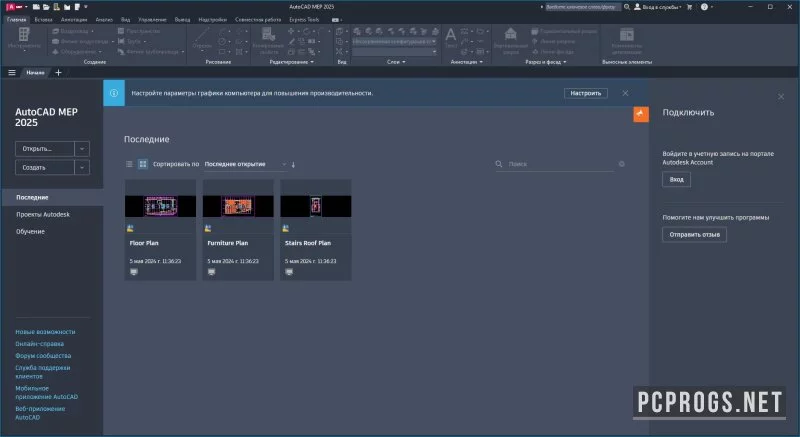
Task: Add a new drawing tab with plus icon
Action: [x=58, y=72]
